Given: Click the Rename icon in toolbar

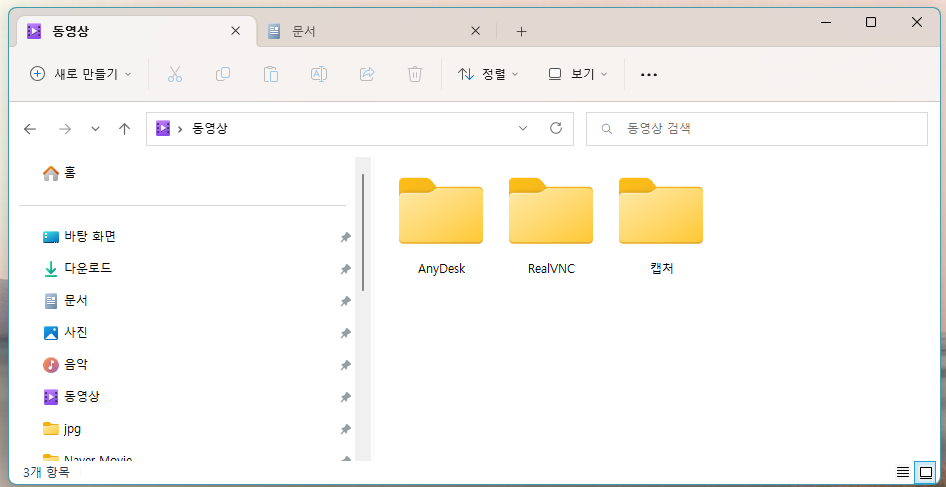Looking at the screenshot, I should (x=319, y=74).
